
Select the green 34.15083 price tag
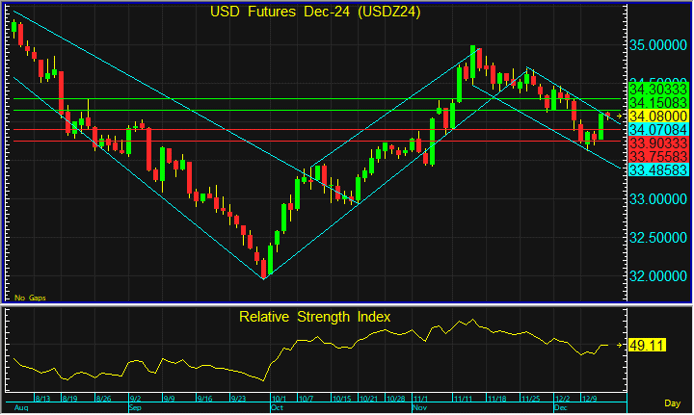(x=657, y=102)
